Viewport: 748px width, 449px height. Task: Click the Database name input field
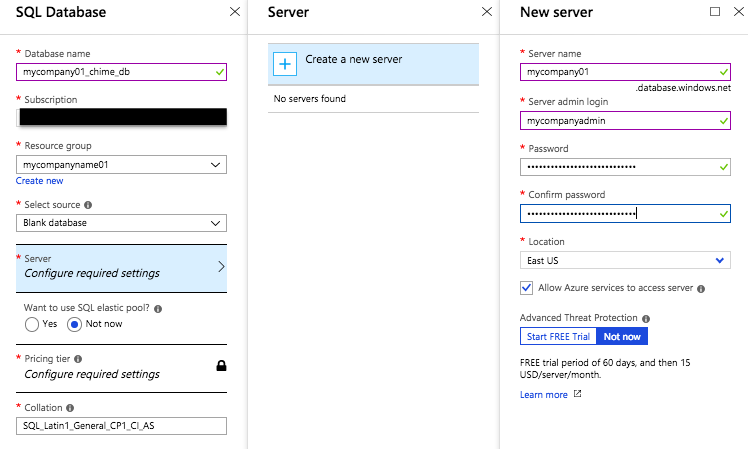121,72
